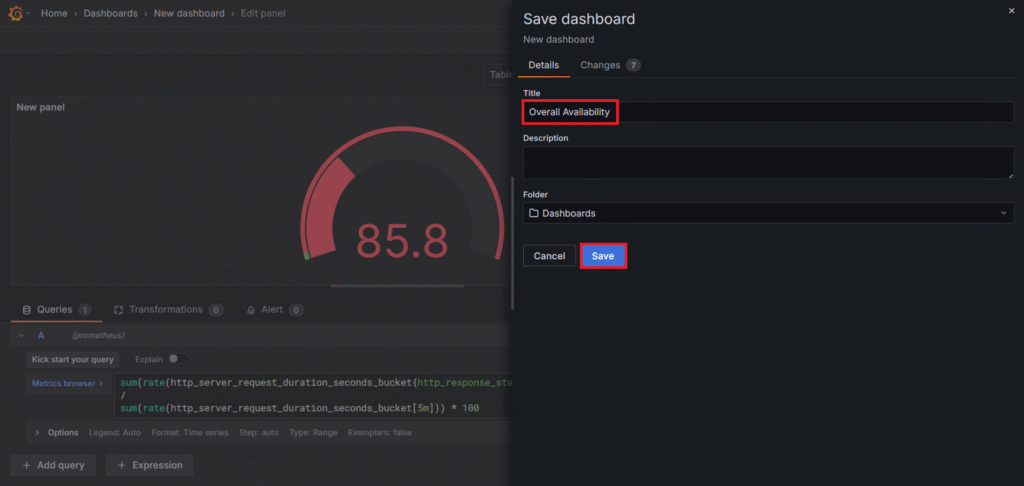The height and width of the screenshot is (486, 1024).
Task: Click the 'Type: Range' option text
Action: (x=313, y=432)
